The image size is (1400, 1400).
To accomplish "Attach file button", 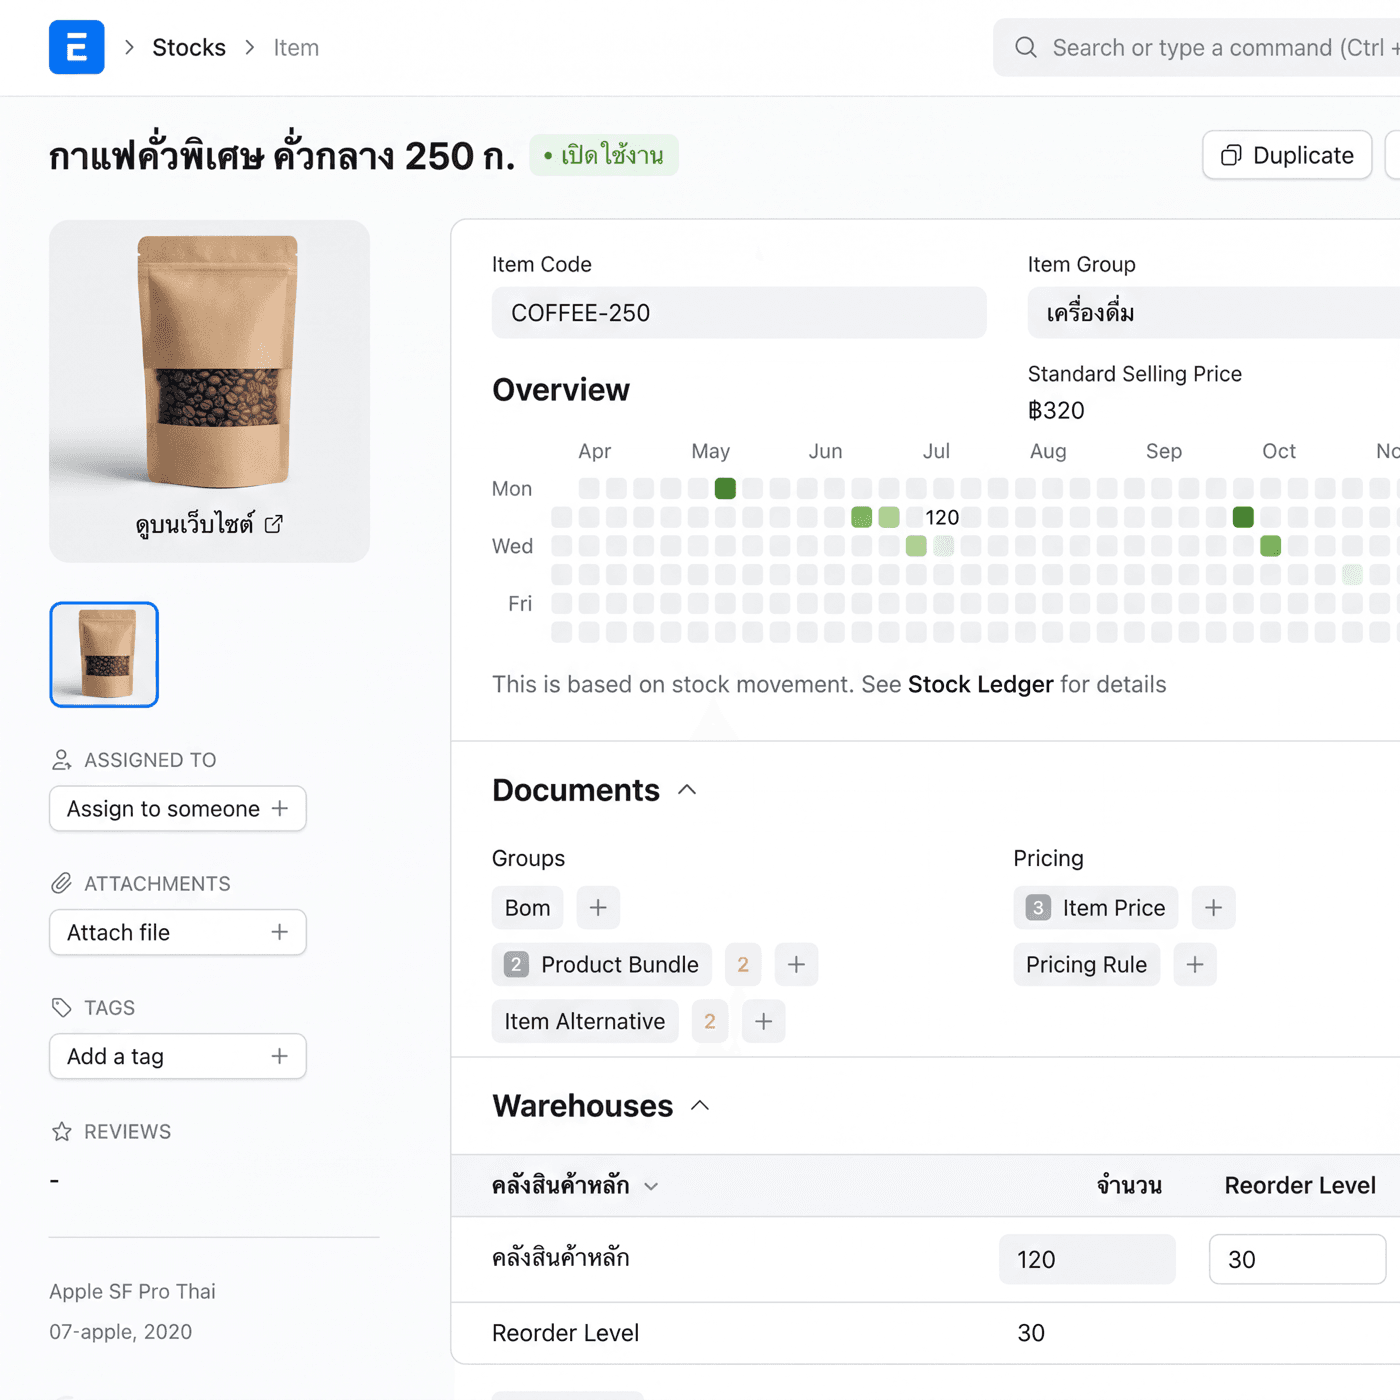I will pyautogui.click(x=178, y=932).
